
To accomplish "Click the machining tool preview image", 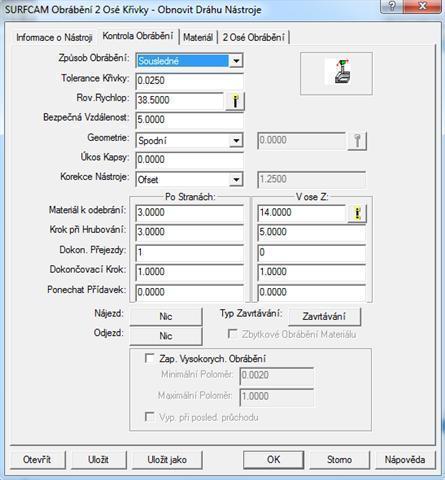I will click(x=336, y=73).
